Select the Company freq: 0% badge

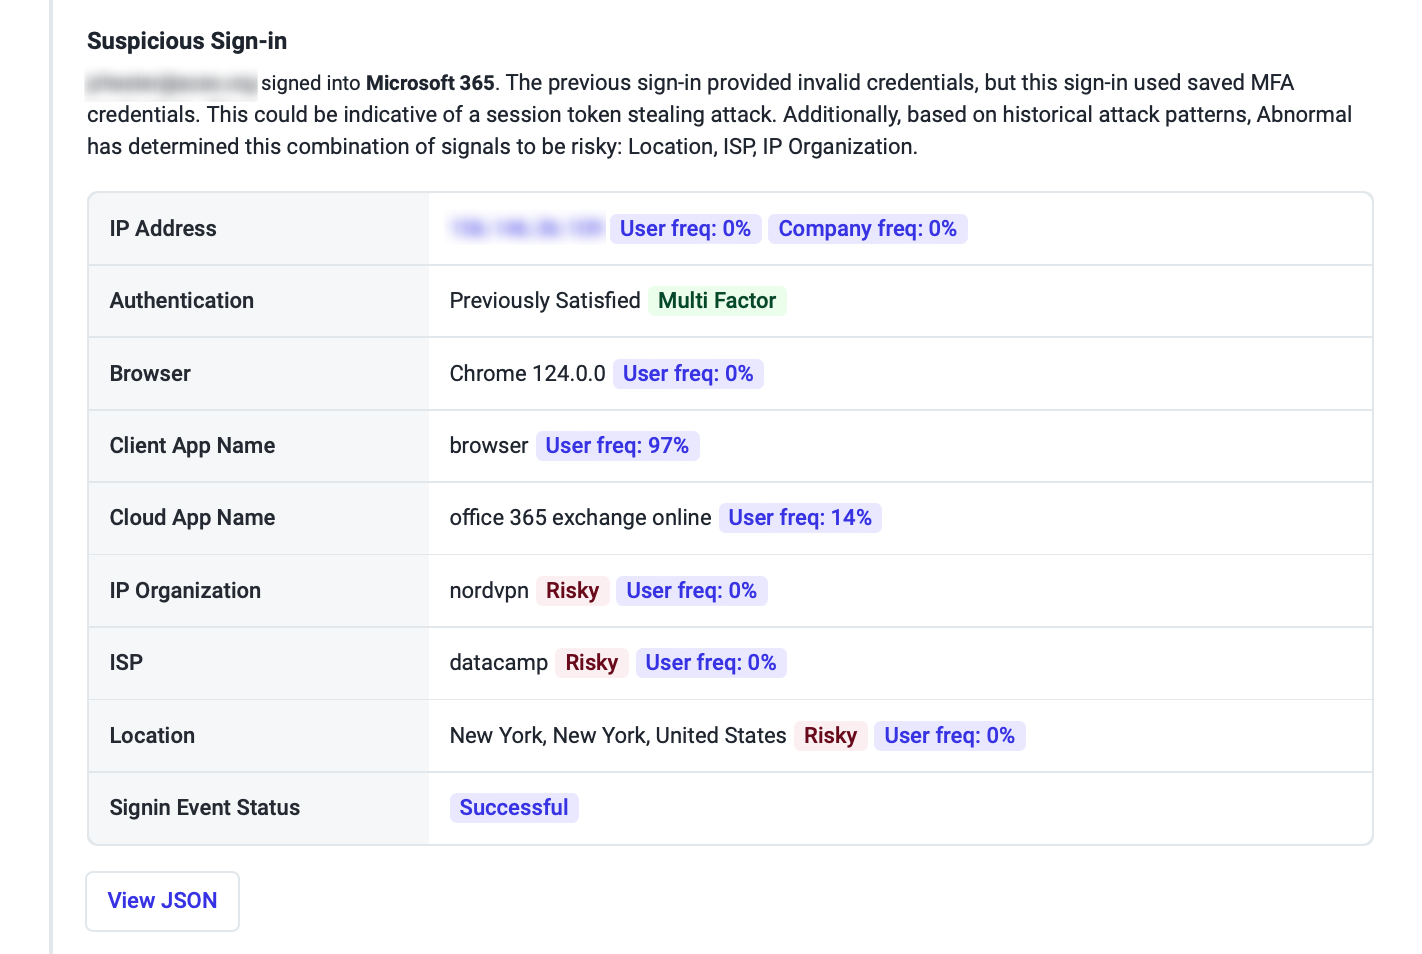[867, 229]
